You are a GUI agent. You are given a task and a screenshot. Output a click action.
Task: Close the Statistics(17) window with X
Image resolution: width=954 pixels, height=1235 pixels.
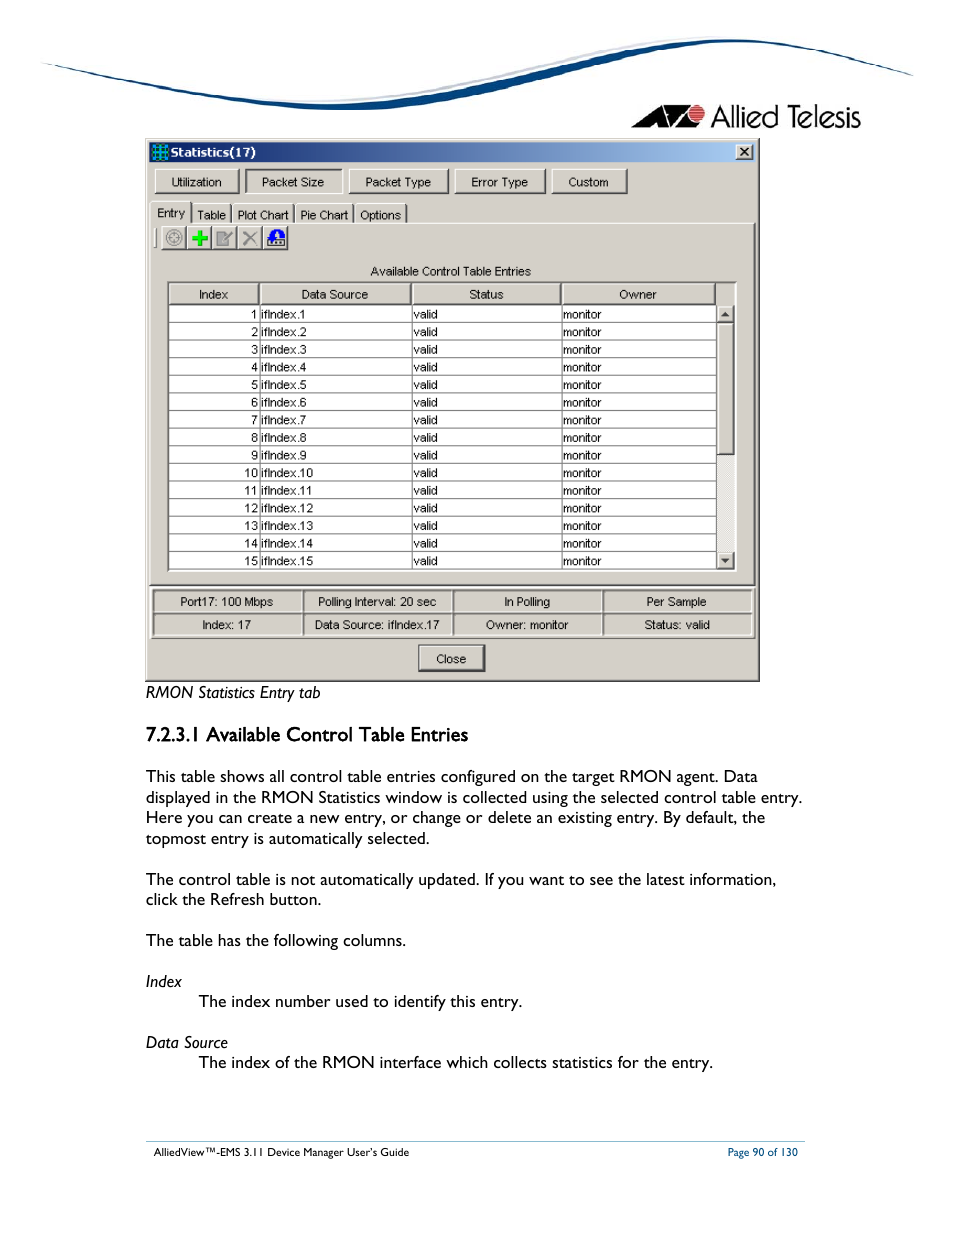tap(744, 152)
